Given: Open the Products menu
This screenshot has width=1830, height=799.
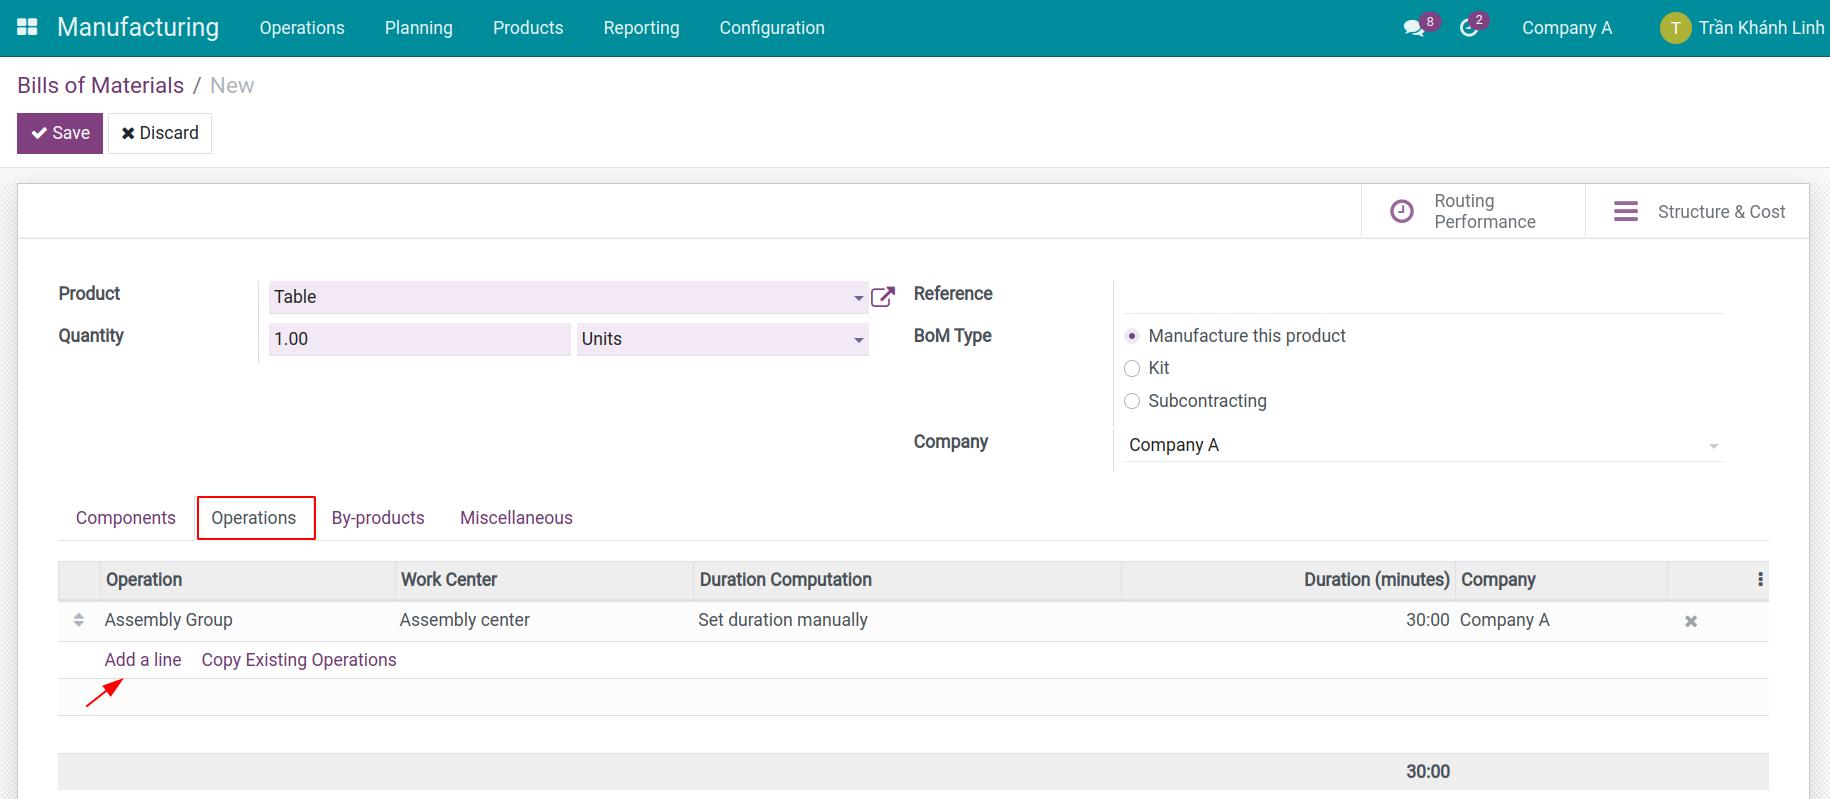Looking at the screenshot, I should point(528,28).
